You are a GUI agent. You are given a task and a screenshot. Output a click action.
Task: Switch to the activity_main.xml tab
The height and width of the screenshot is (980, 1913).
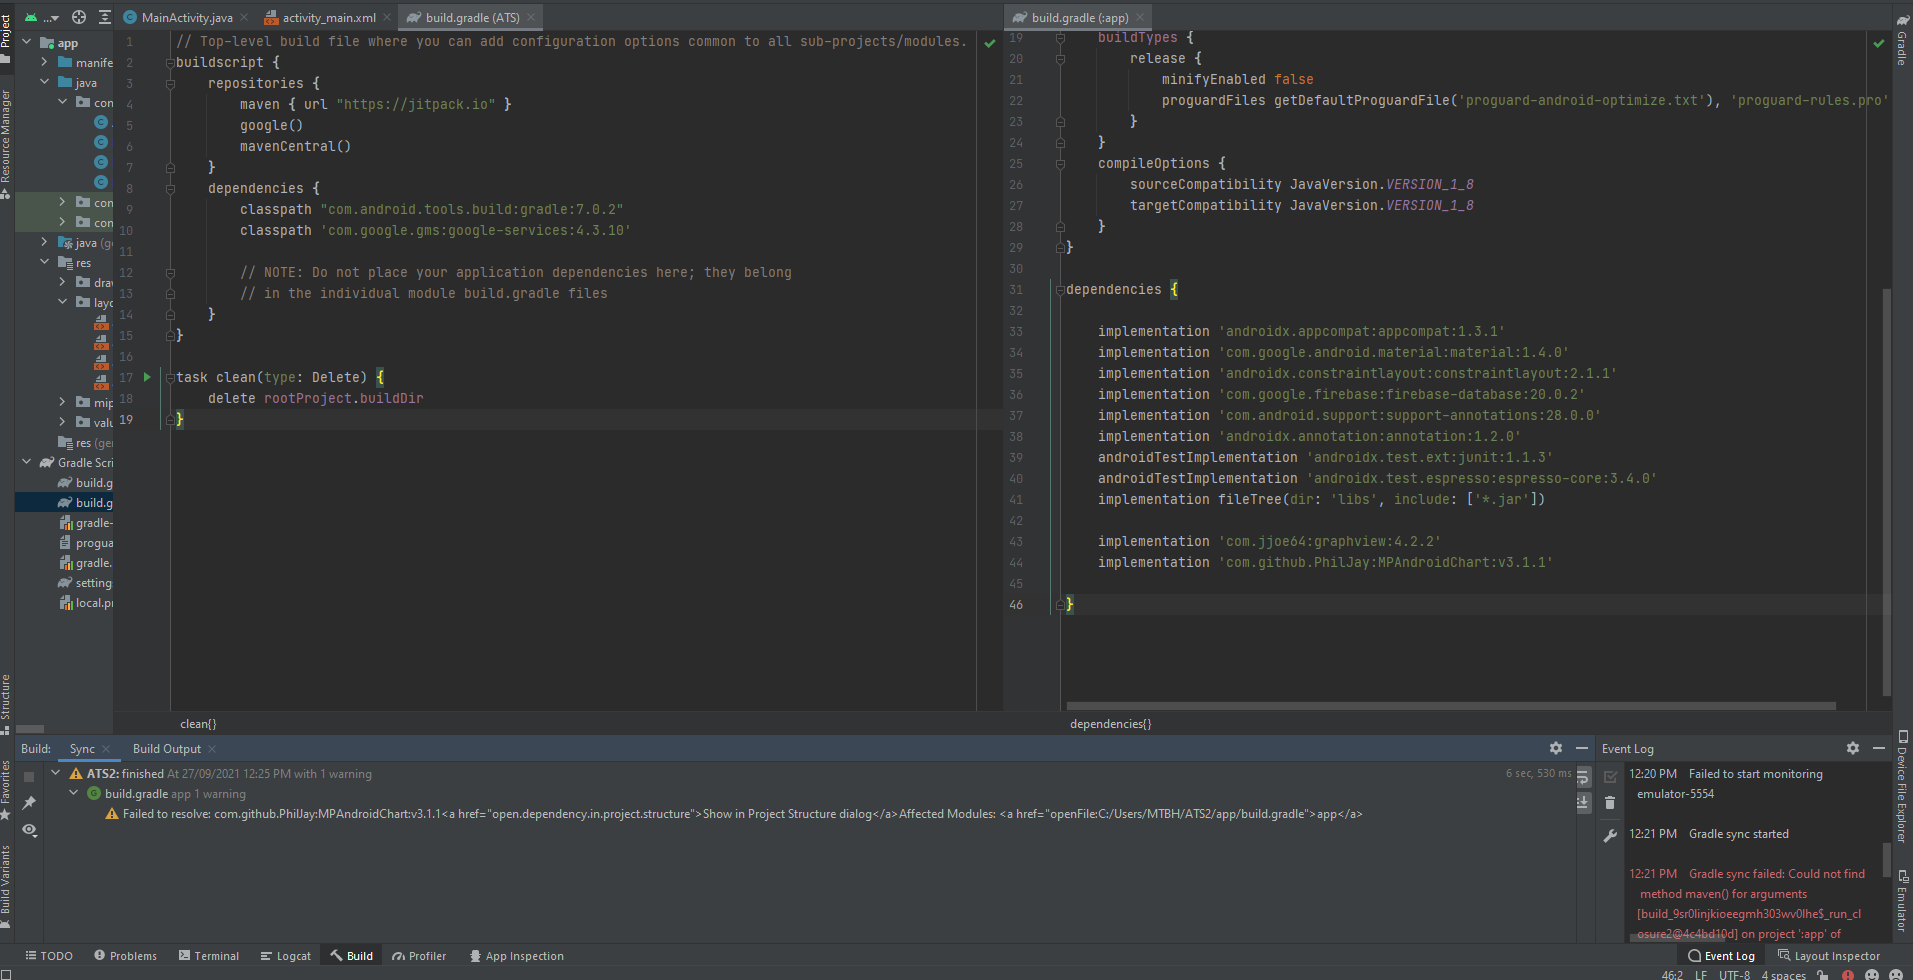point(328,17)
